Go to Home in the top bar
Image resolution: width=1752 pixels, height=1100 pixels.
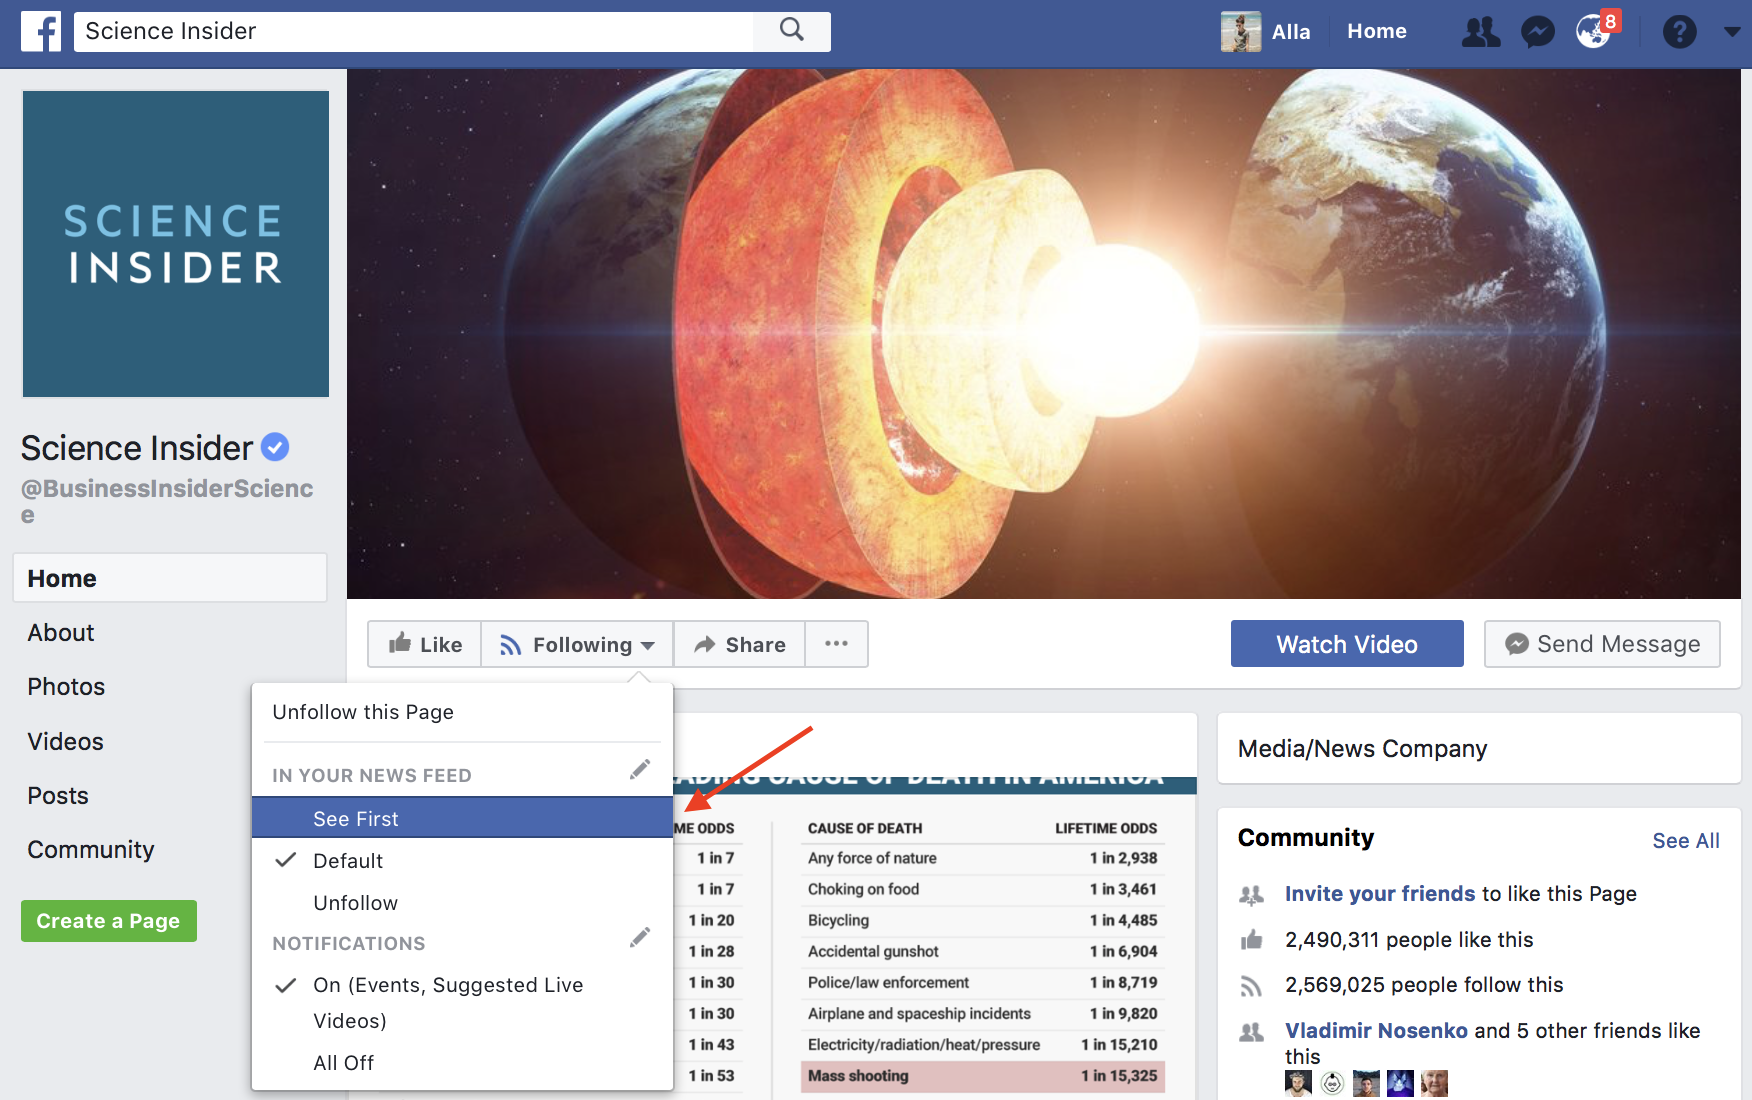1376,31
